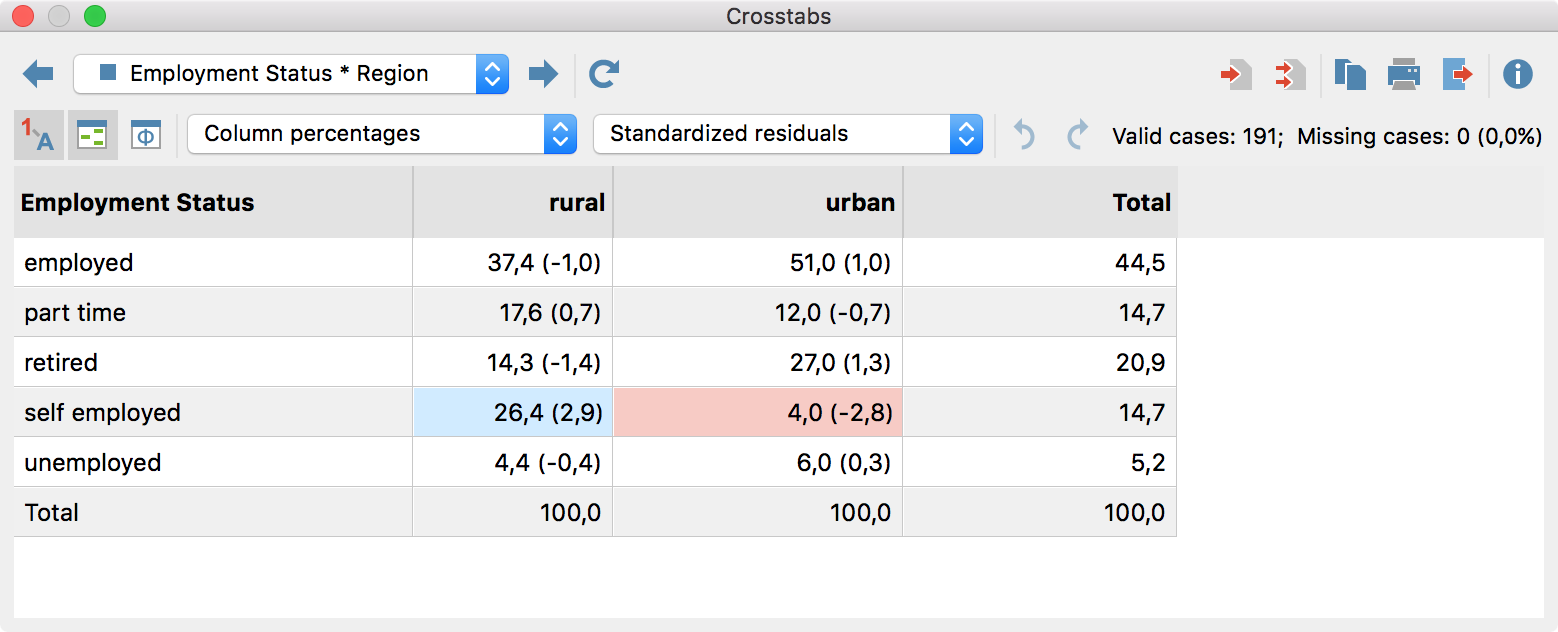Click the refresh icon
Image resolution: width=1558 pixels, height=632 pixels.
click(x=604, y=74)
